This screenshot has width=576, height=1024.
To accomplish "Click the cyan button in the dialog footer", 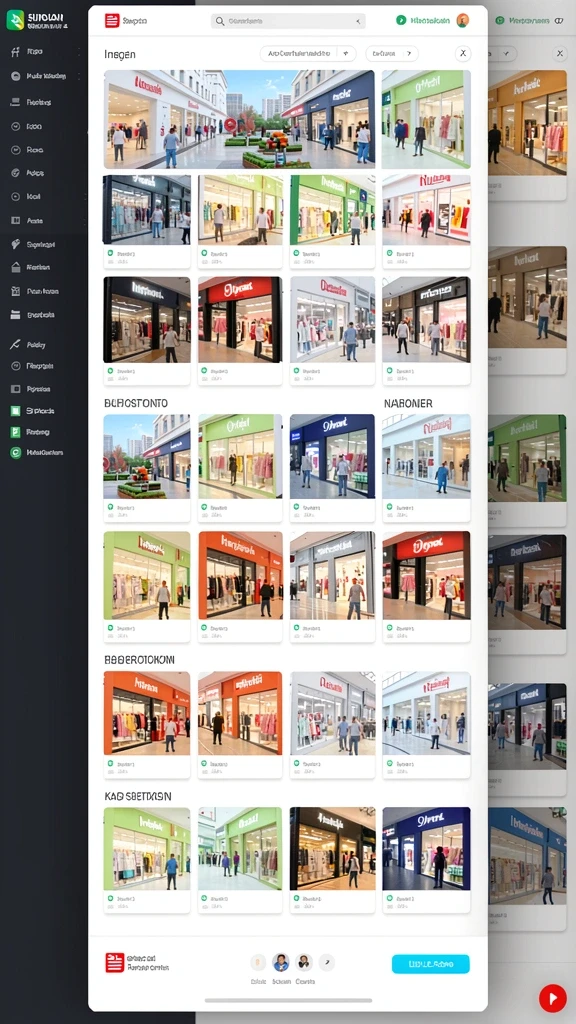I will click(430, 964).
